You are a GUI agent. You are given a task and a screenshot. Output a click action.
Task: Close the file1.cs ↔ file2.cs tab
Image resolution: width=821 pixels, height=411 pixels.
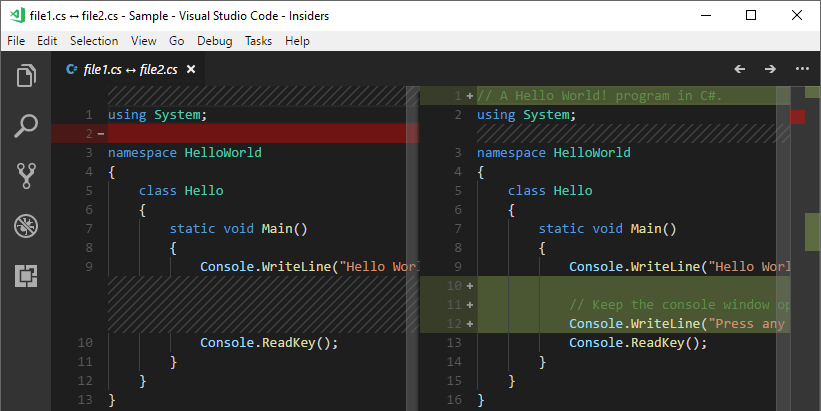191,69
